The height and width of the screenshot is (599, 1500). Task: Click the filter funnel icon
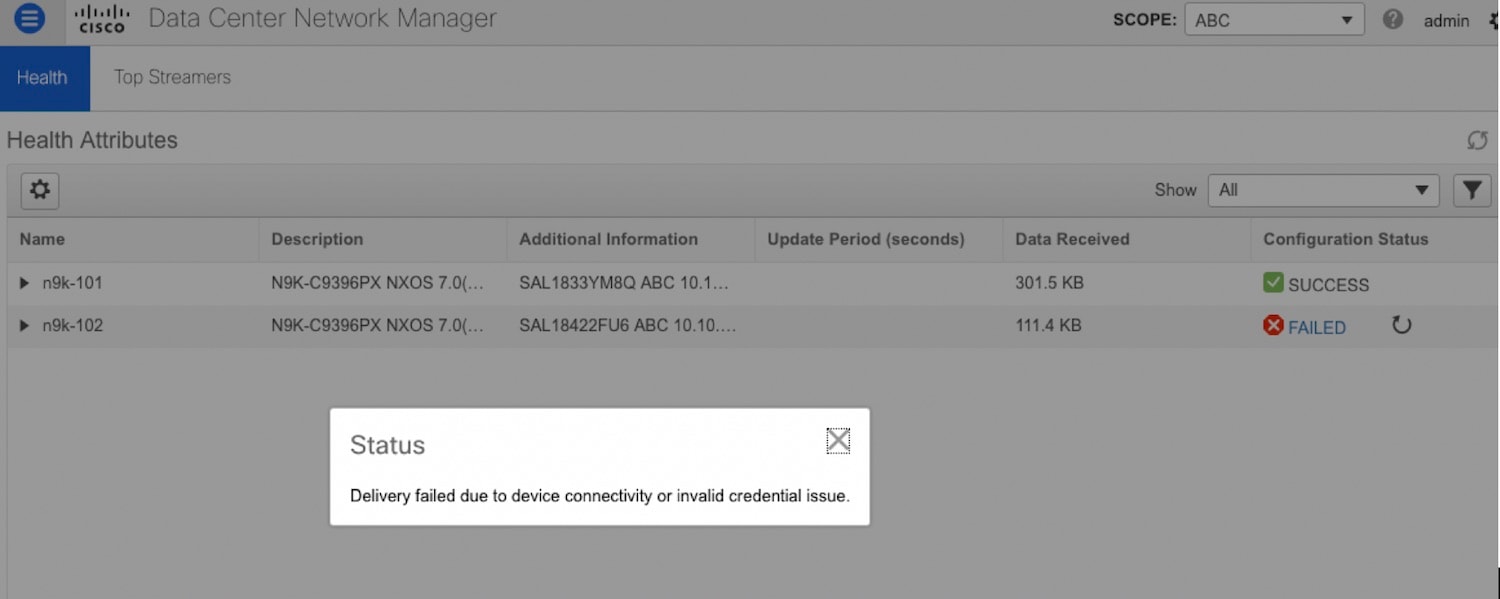point(1472,190)
